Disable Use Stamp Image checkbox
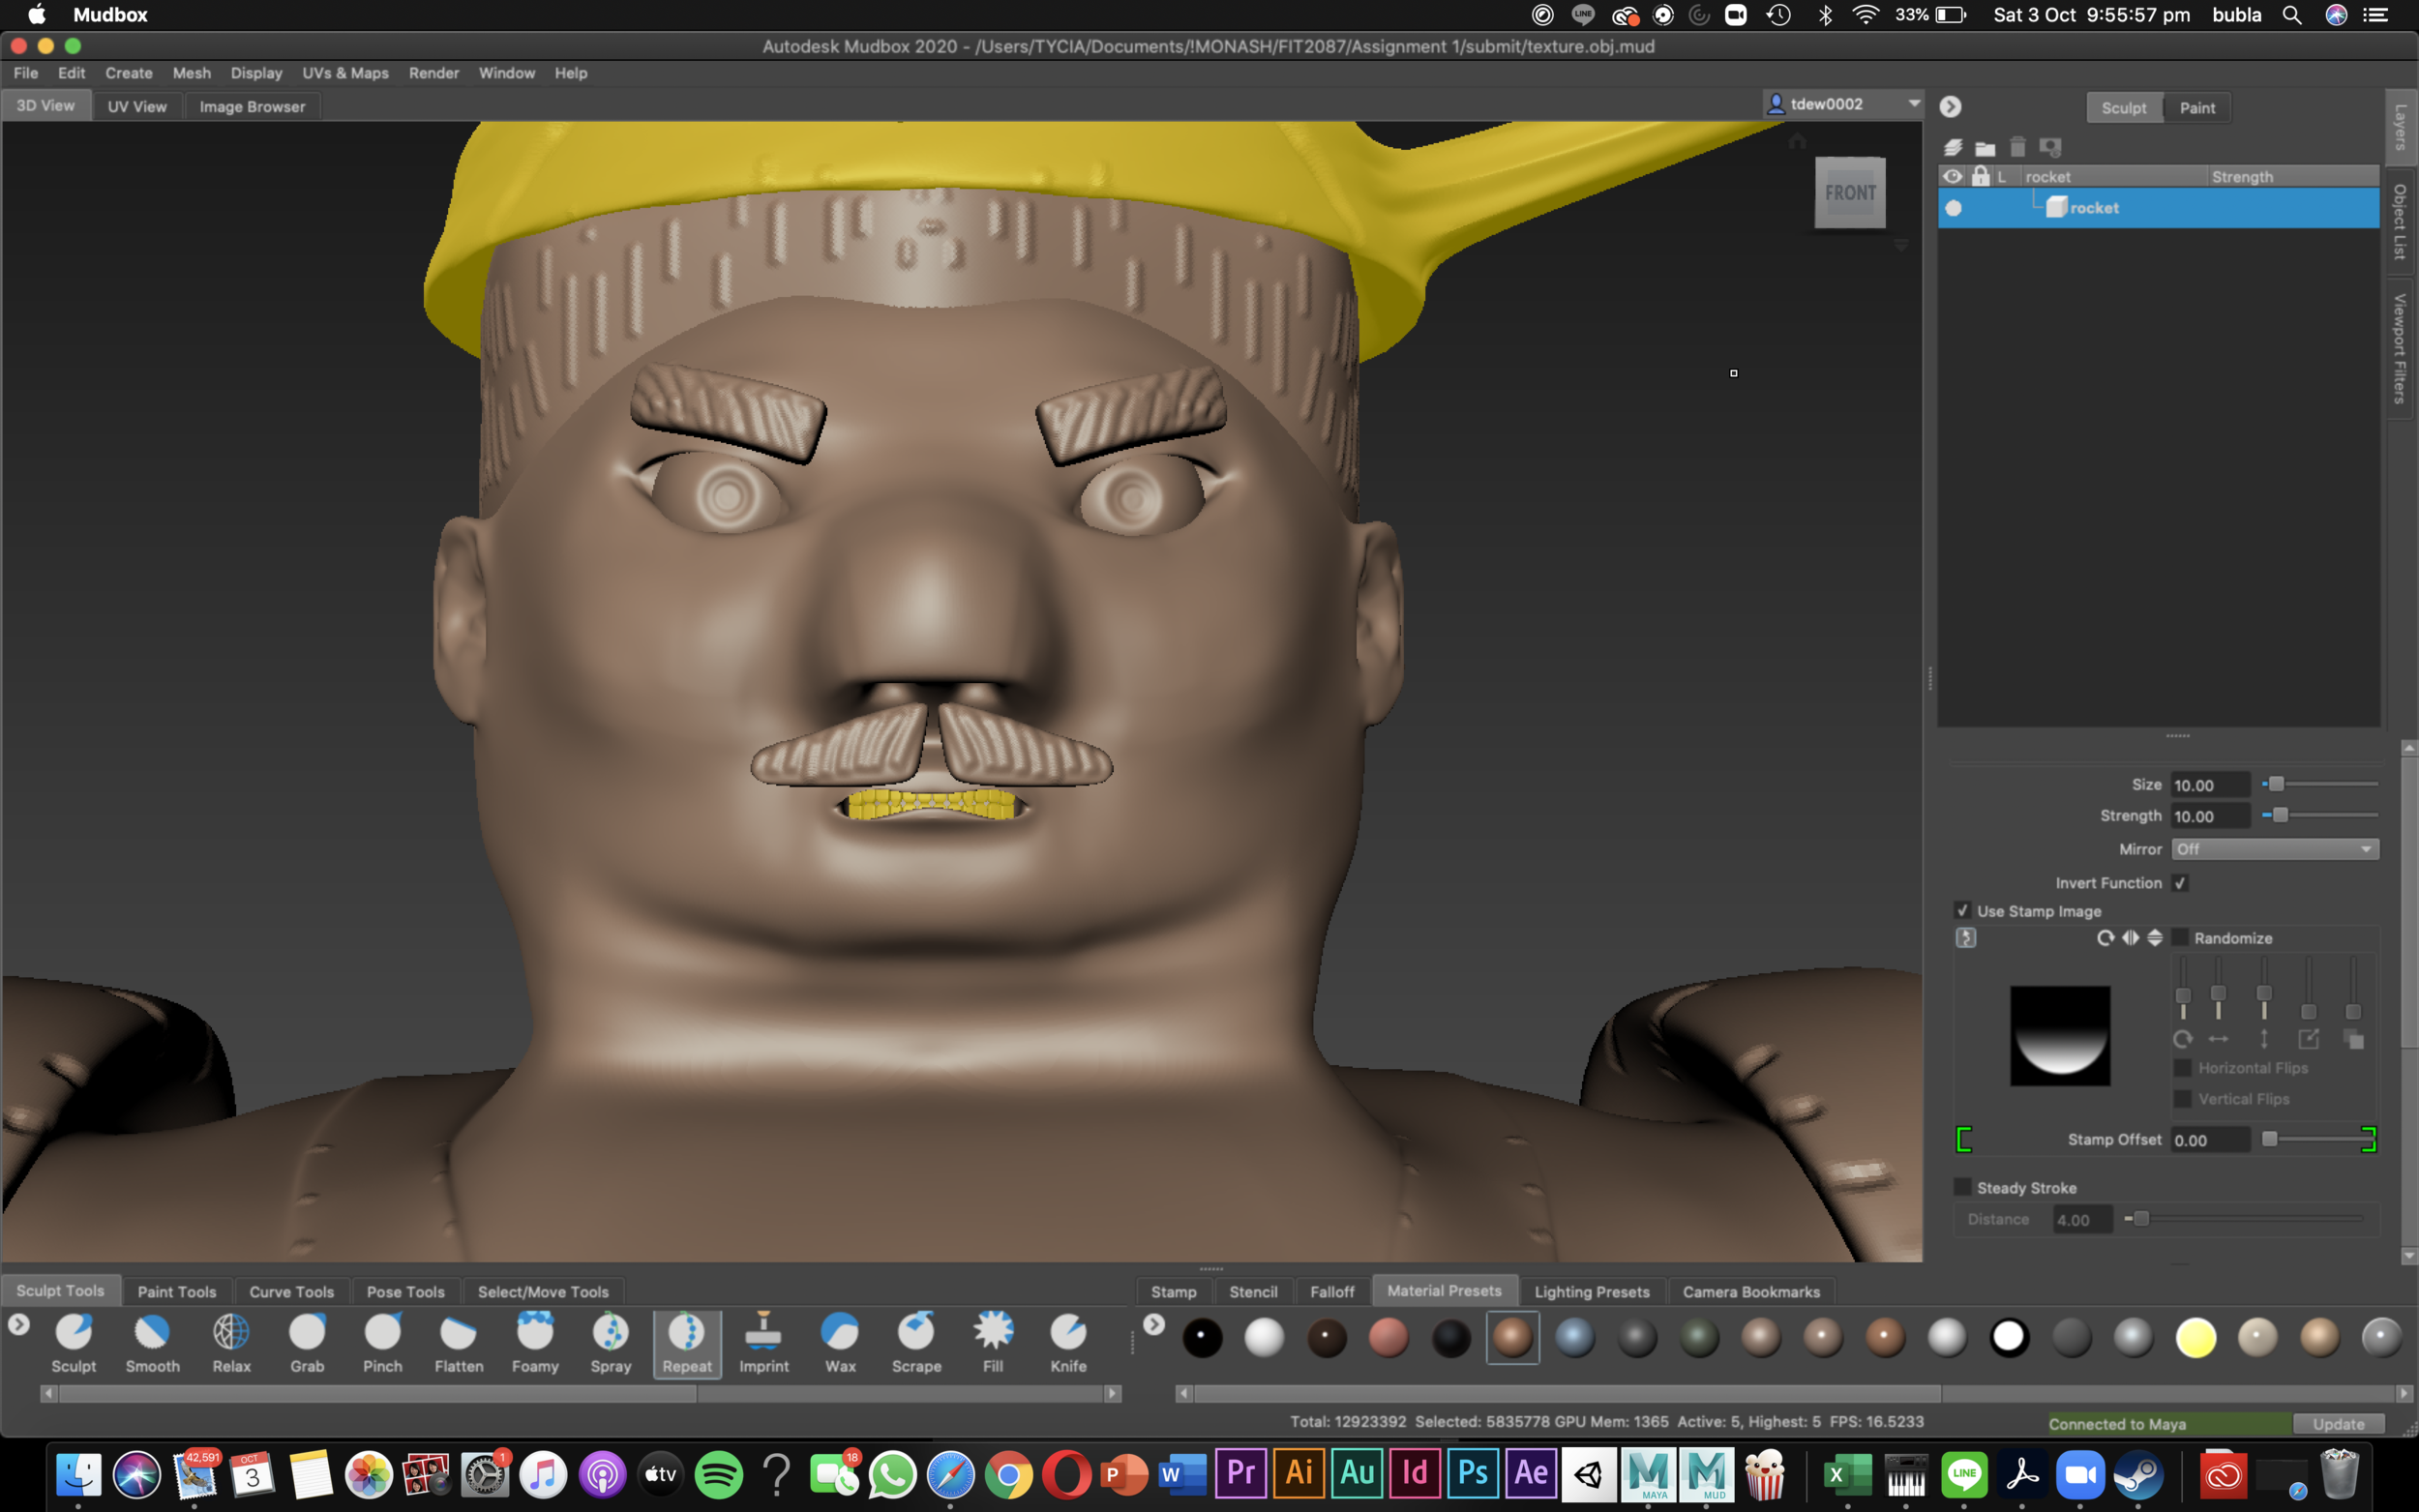The width and height of the screenshot is (2419, 1512). click(x=1962, y=911)
